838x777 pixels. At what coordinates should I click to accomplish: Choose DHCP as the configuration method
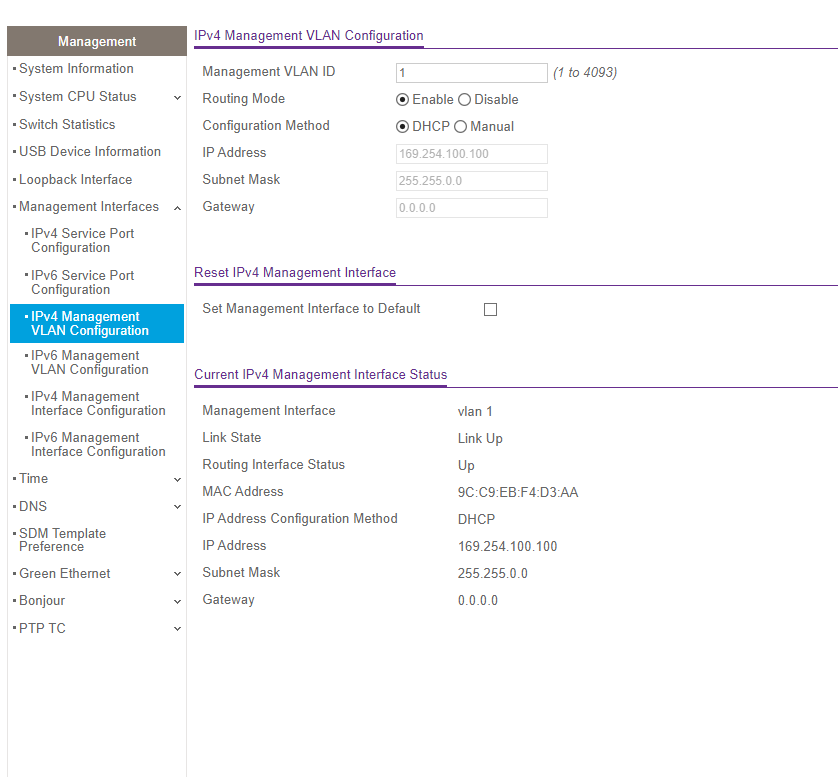pyautogui.click(x=402, y=127)
